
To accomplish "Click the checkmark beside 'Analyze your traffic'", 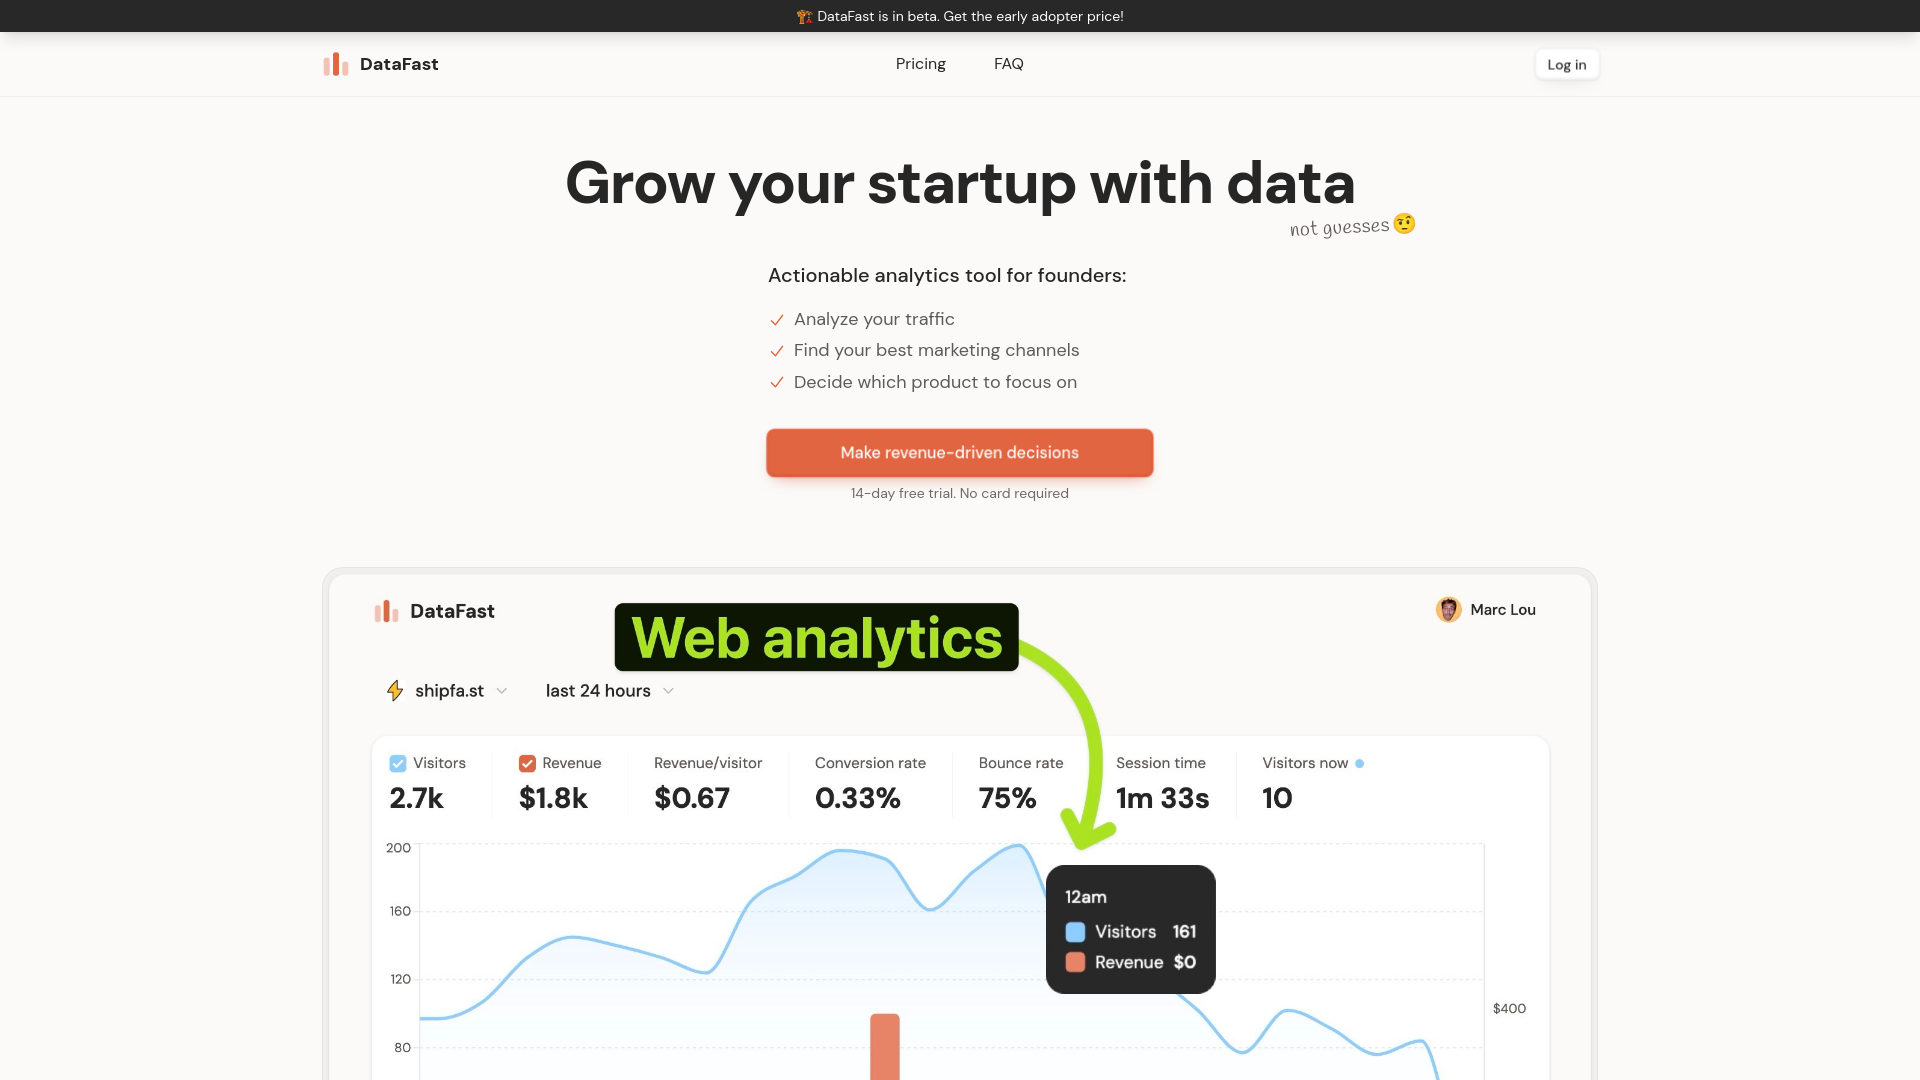I will (x=777, y=320).
